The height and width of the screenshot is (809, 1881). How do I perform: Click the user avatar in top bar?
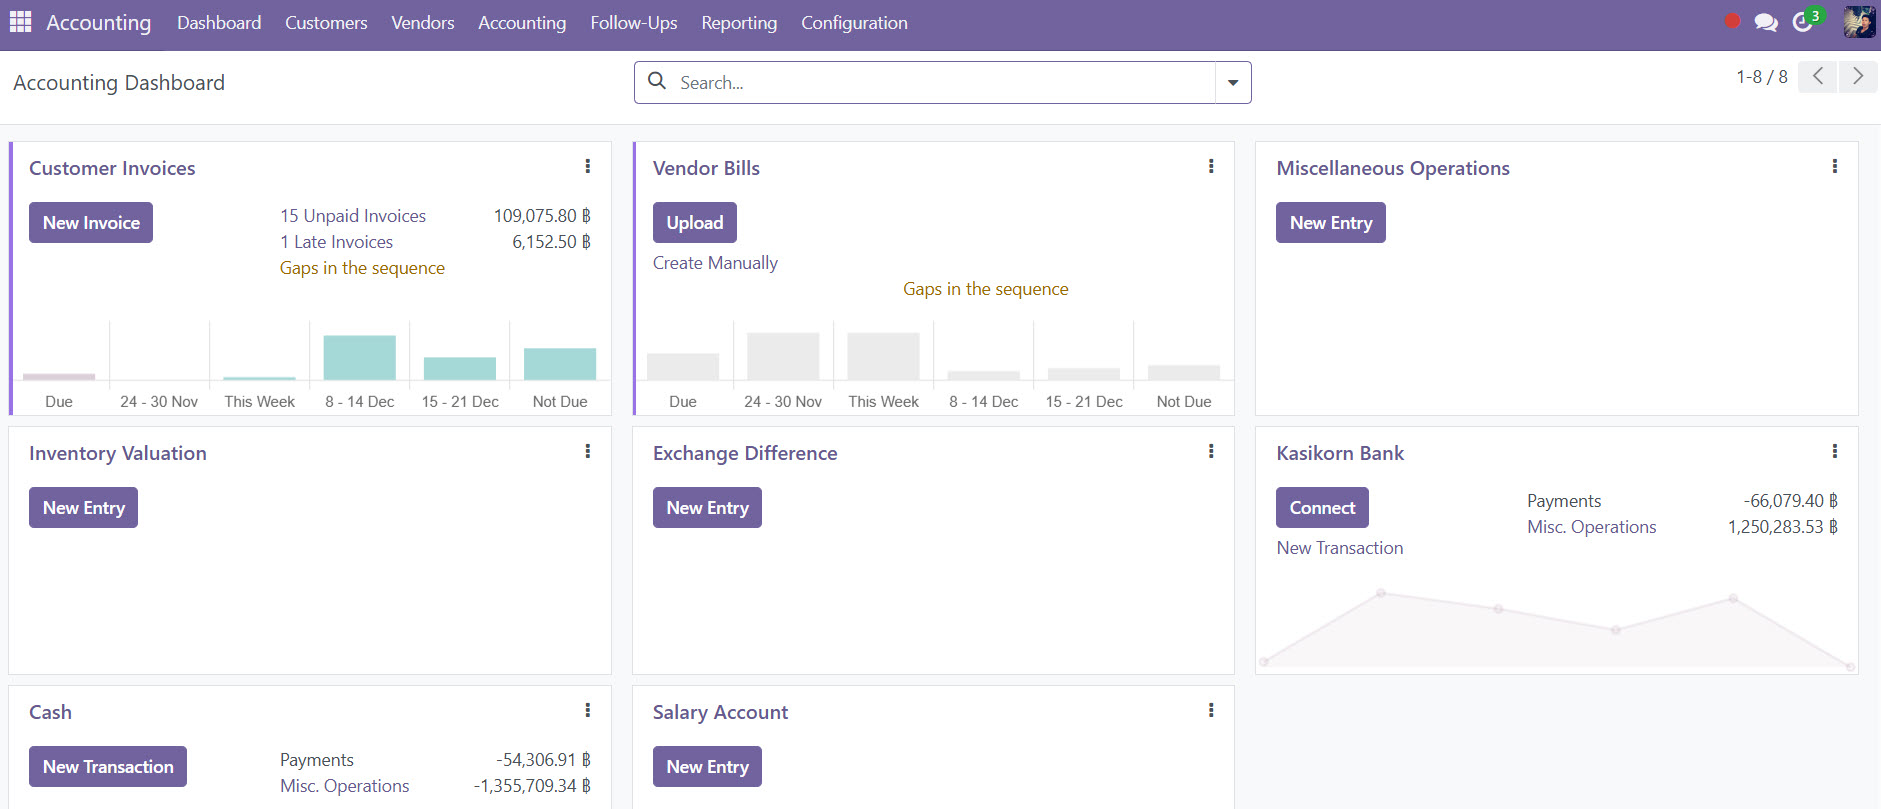coord(1859,22)
